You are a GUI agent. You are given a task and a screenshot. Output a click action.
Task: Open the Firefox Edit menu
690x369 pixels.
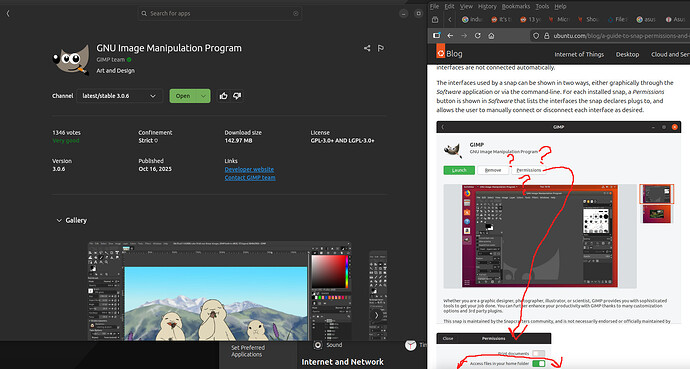pyautogui.click(x=449, y=6)
